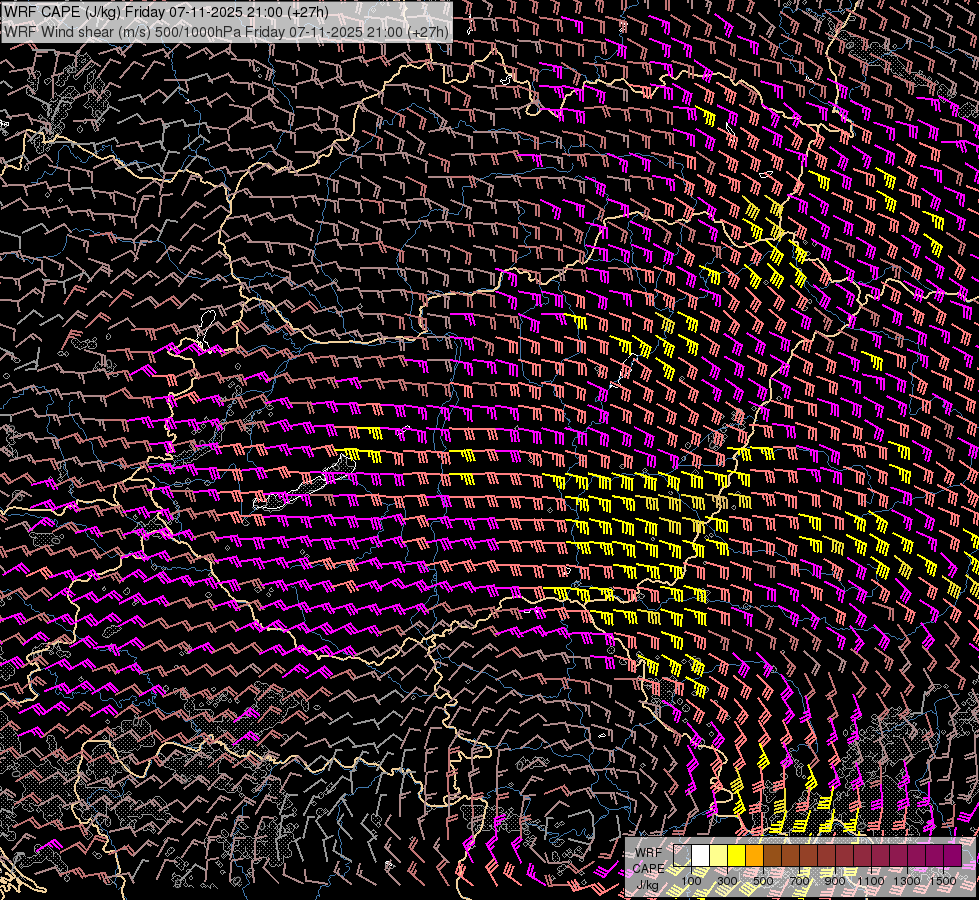
Task: Pick the 700 label in the CAPE scale
Action: (799, 881)
